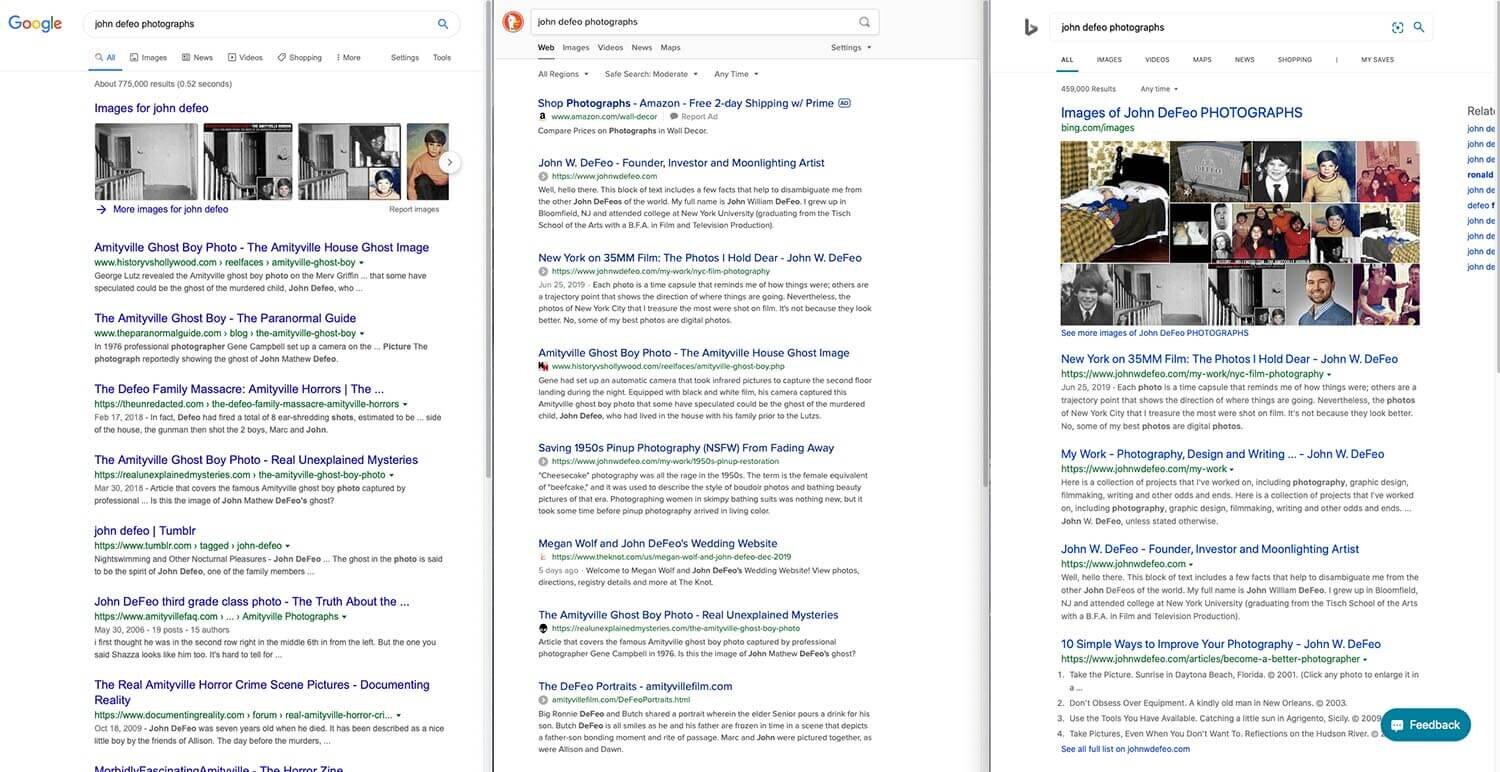Open Google More menu
The width and height of the screenshot is (1500, 772).
point(348,58)
